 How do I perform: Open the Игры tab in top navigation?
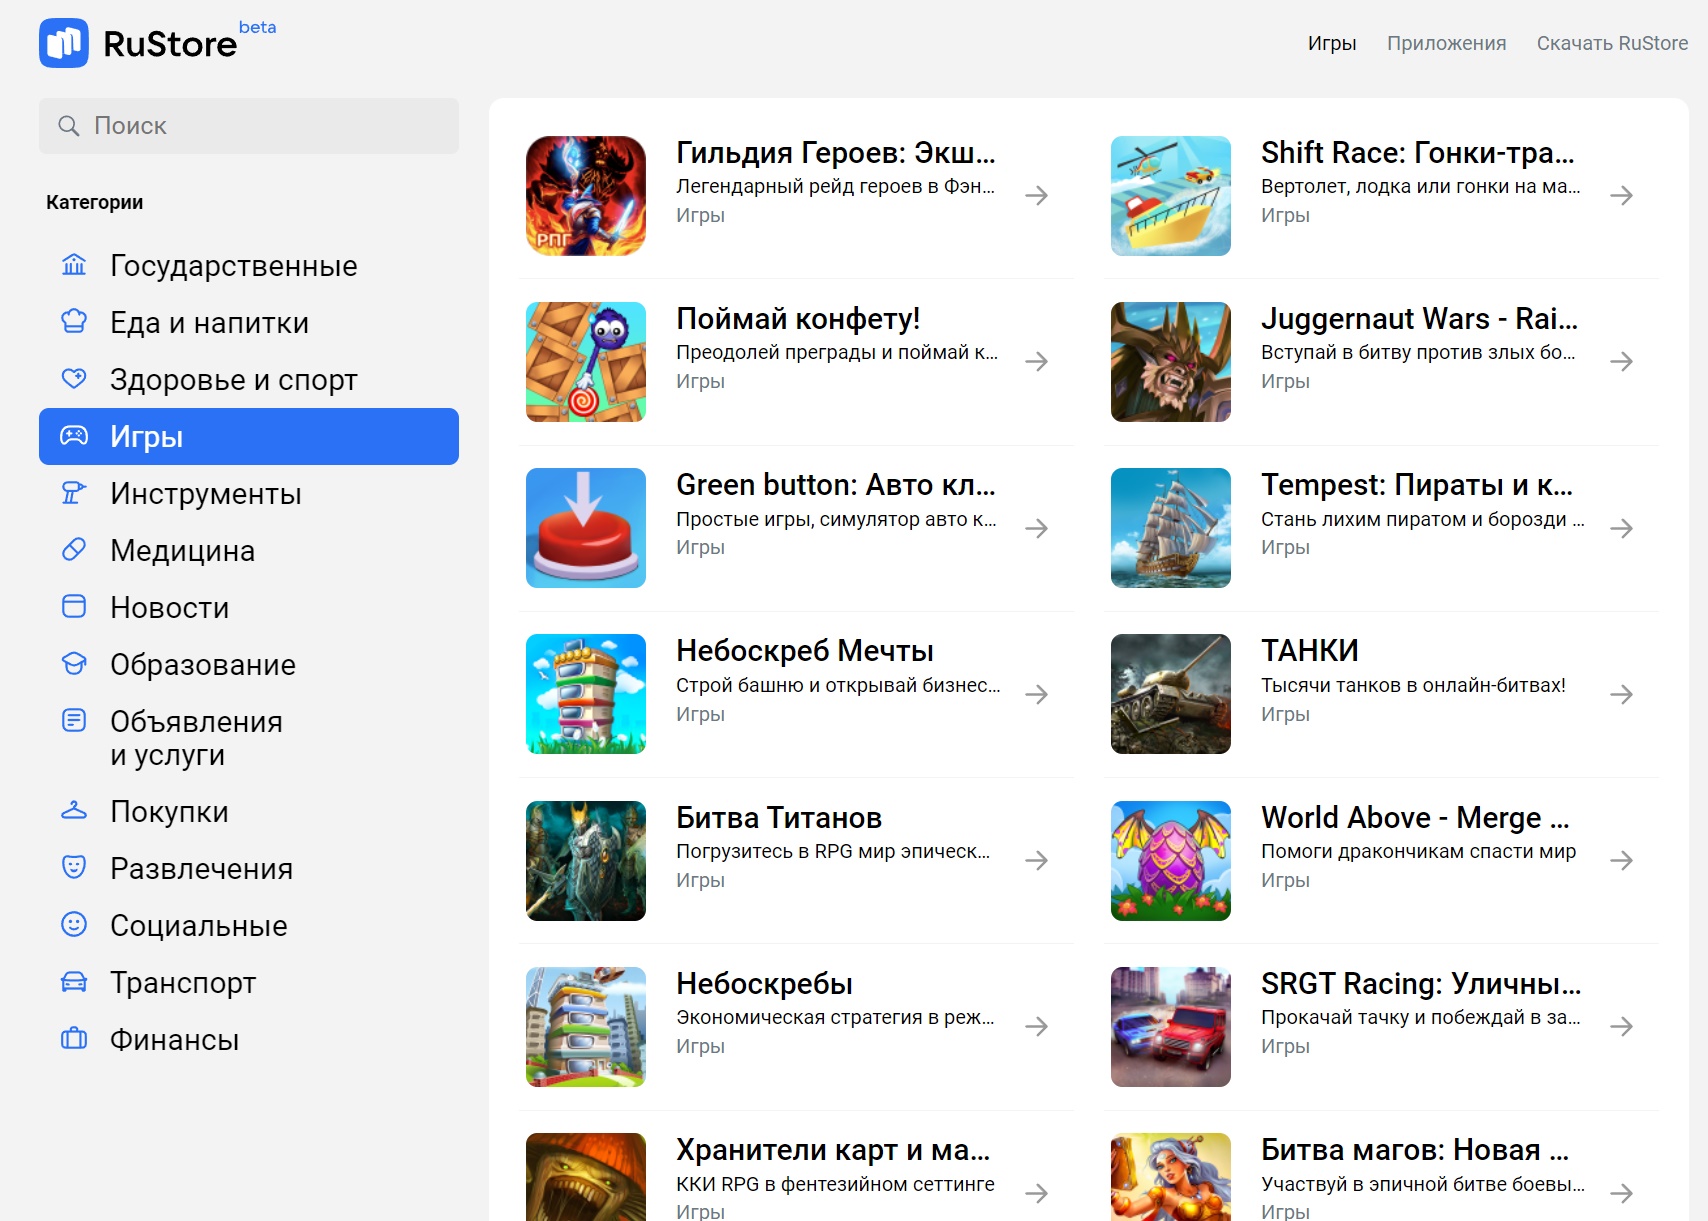pyautogui.click(x=1332, y=43)
